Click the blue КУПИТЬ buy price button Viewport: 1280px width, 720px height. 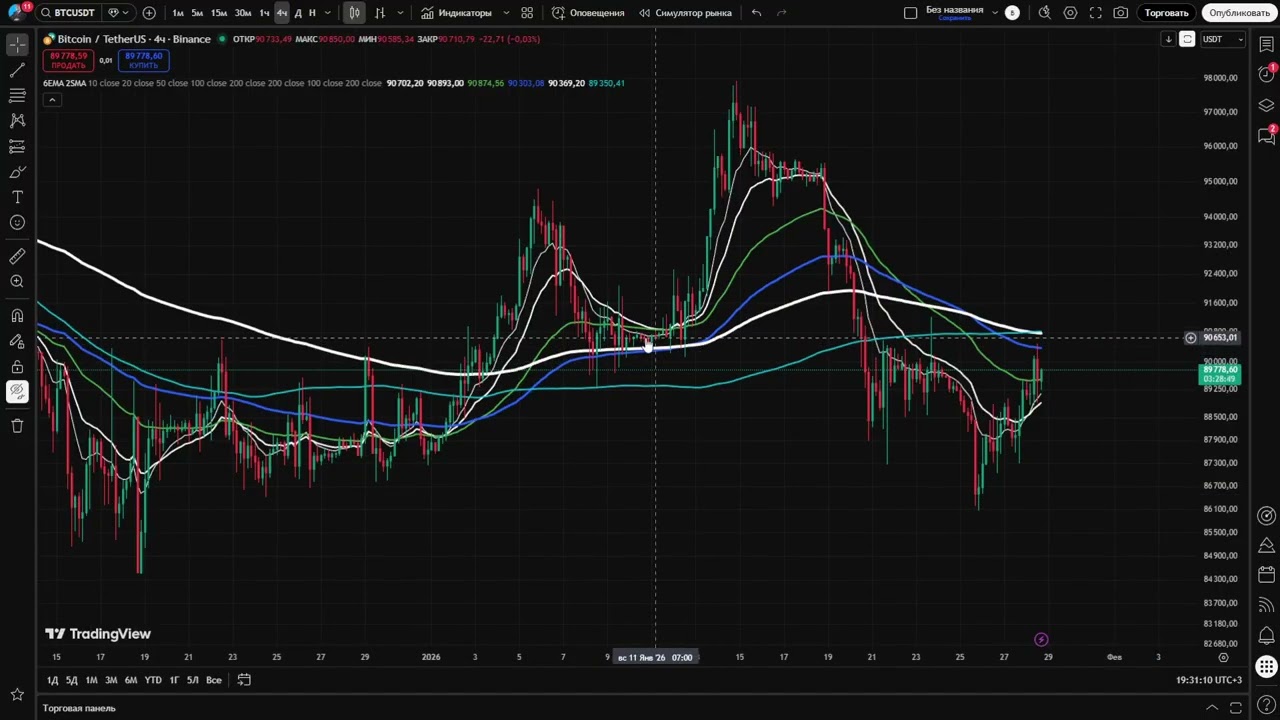(x=143, y=60)
